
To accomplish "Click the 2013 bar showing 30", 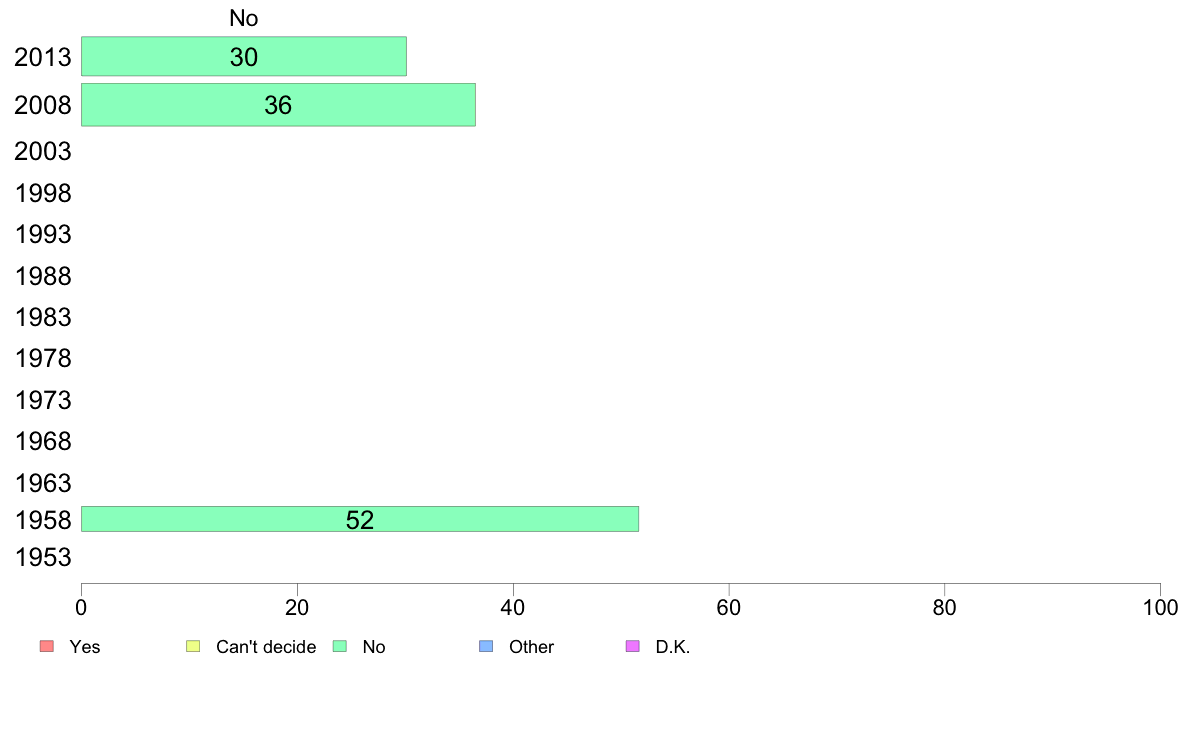I will point(244,56).
